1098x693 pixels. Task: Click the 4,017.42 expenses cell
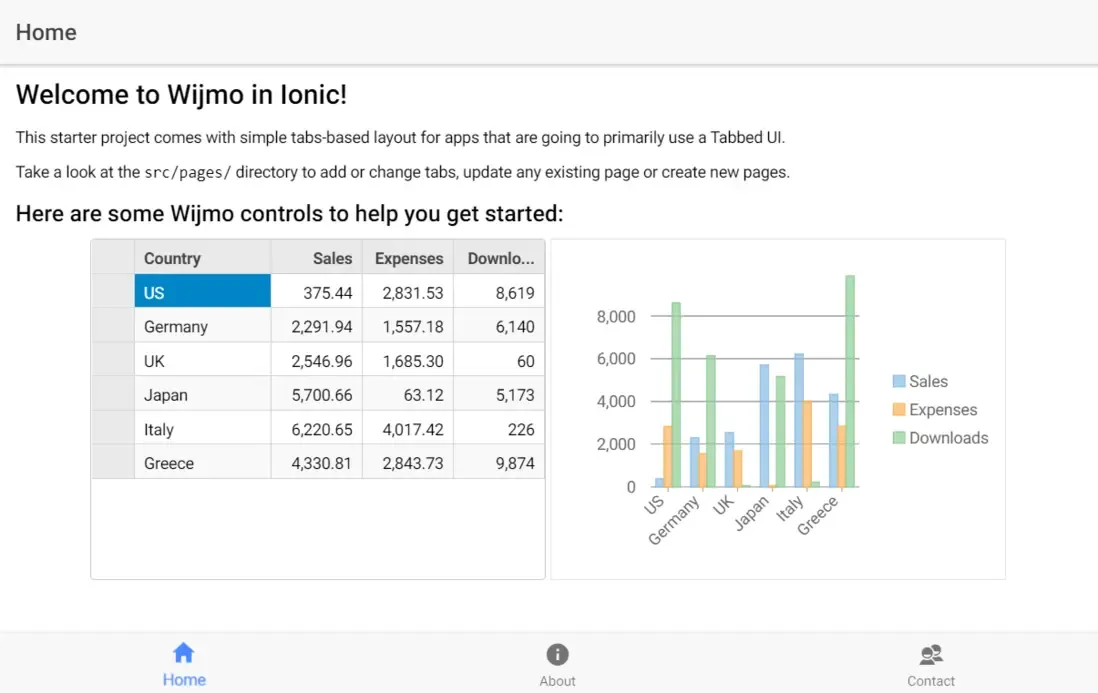408,428
